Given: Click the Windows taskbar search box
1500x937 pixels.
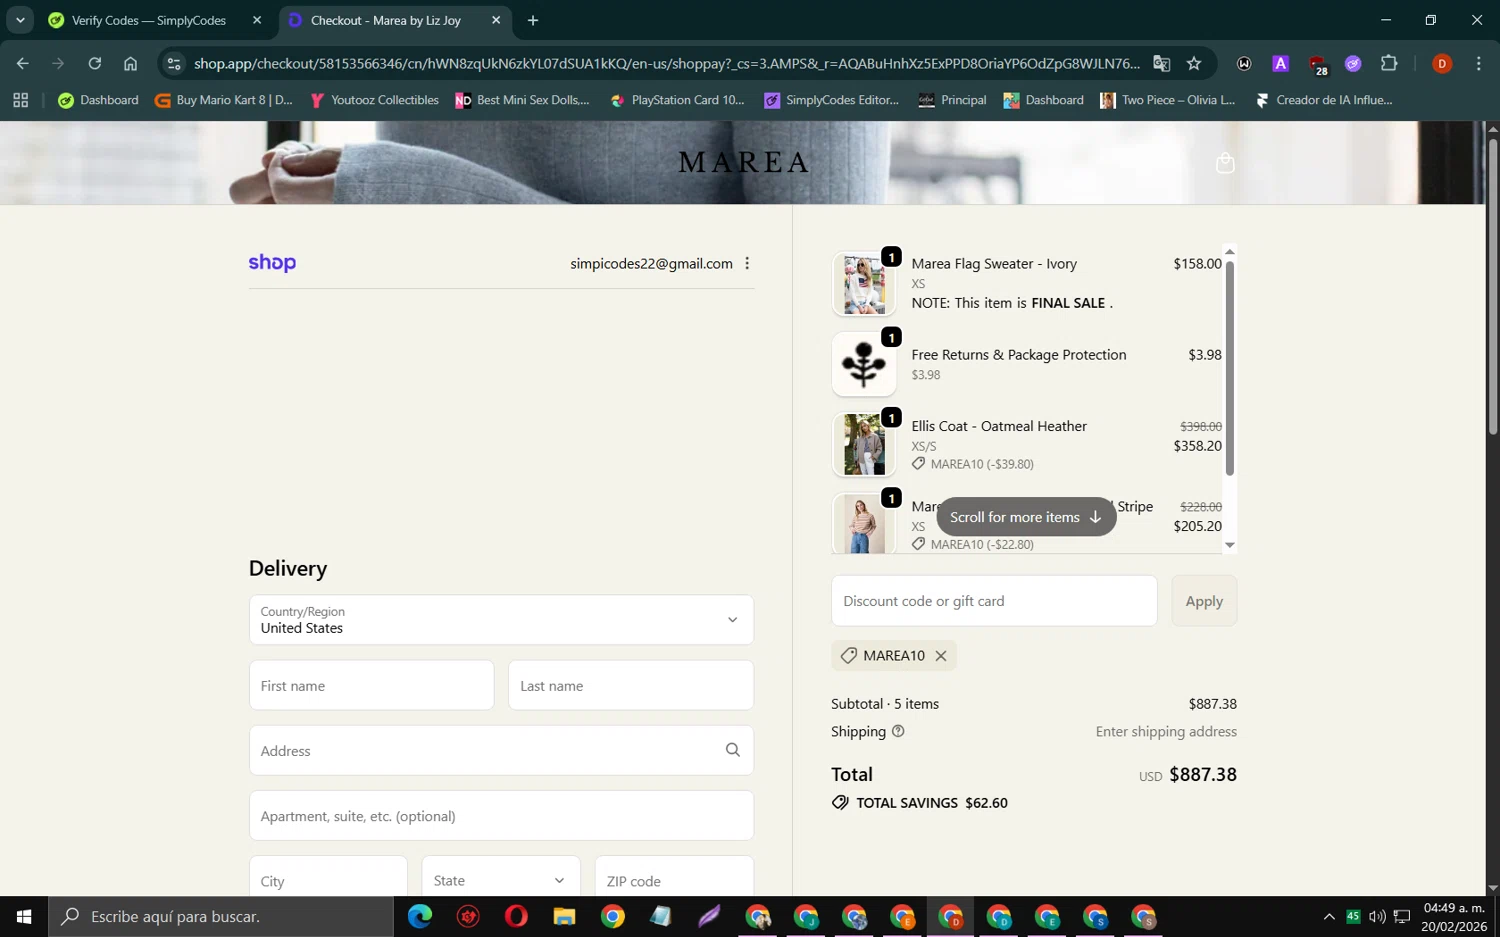Looking at the screenshot, I should pyautogui.click(x=221, y=916).
